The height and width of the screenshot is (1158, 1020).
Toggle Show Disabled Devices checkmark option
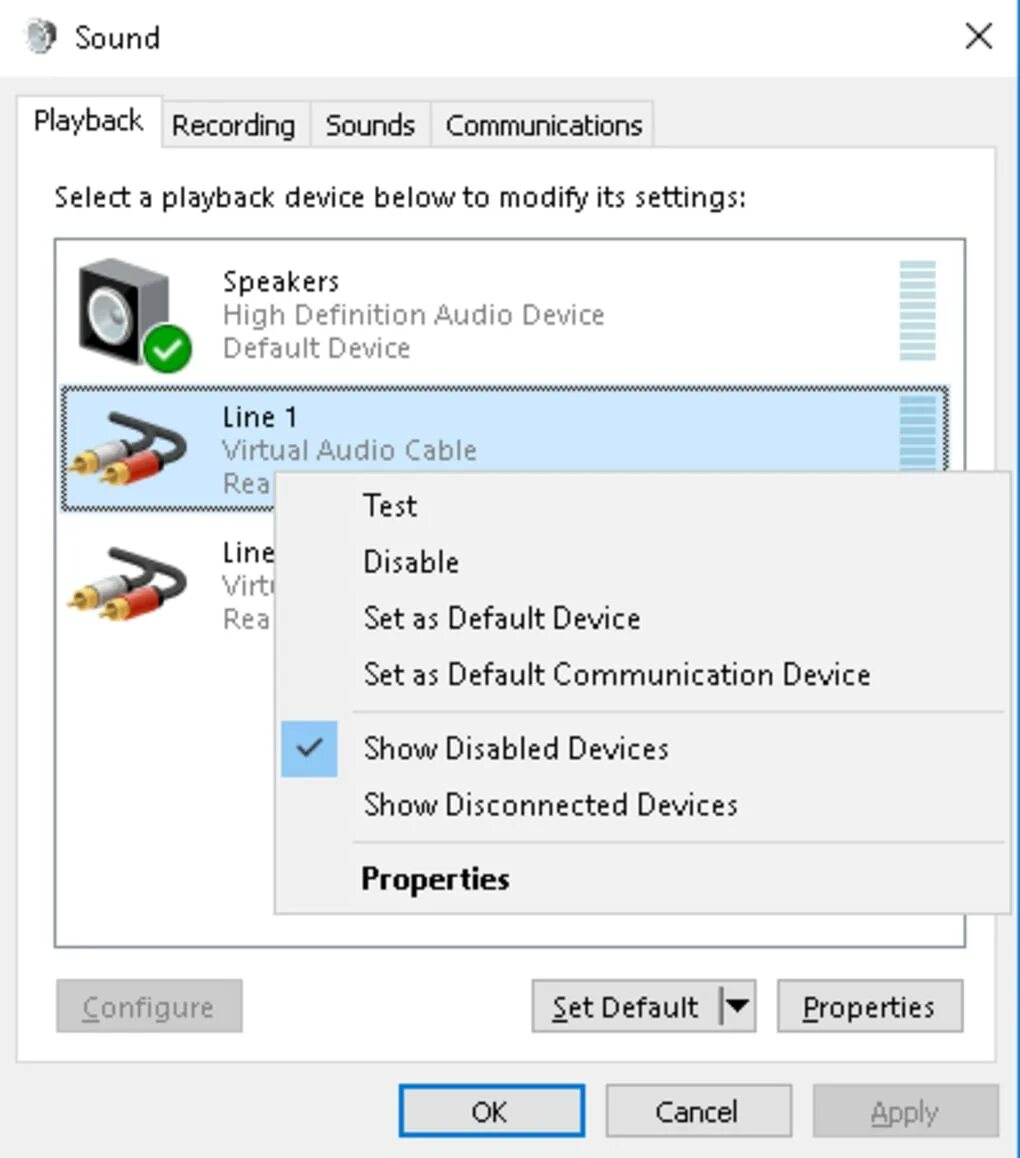516,749
